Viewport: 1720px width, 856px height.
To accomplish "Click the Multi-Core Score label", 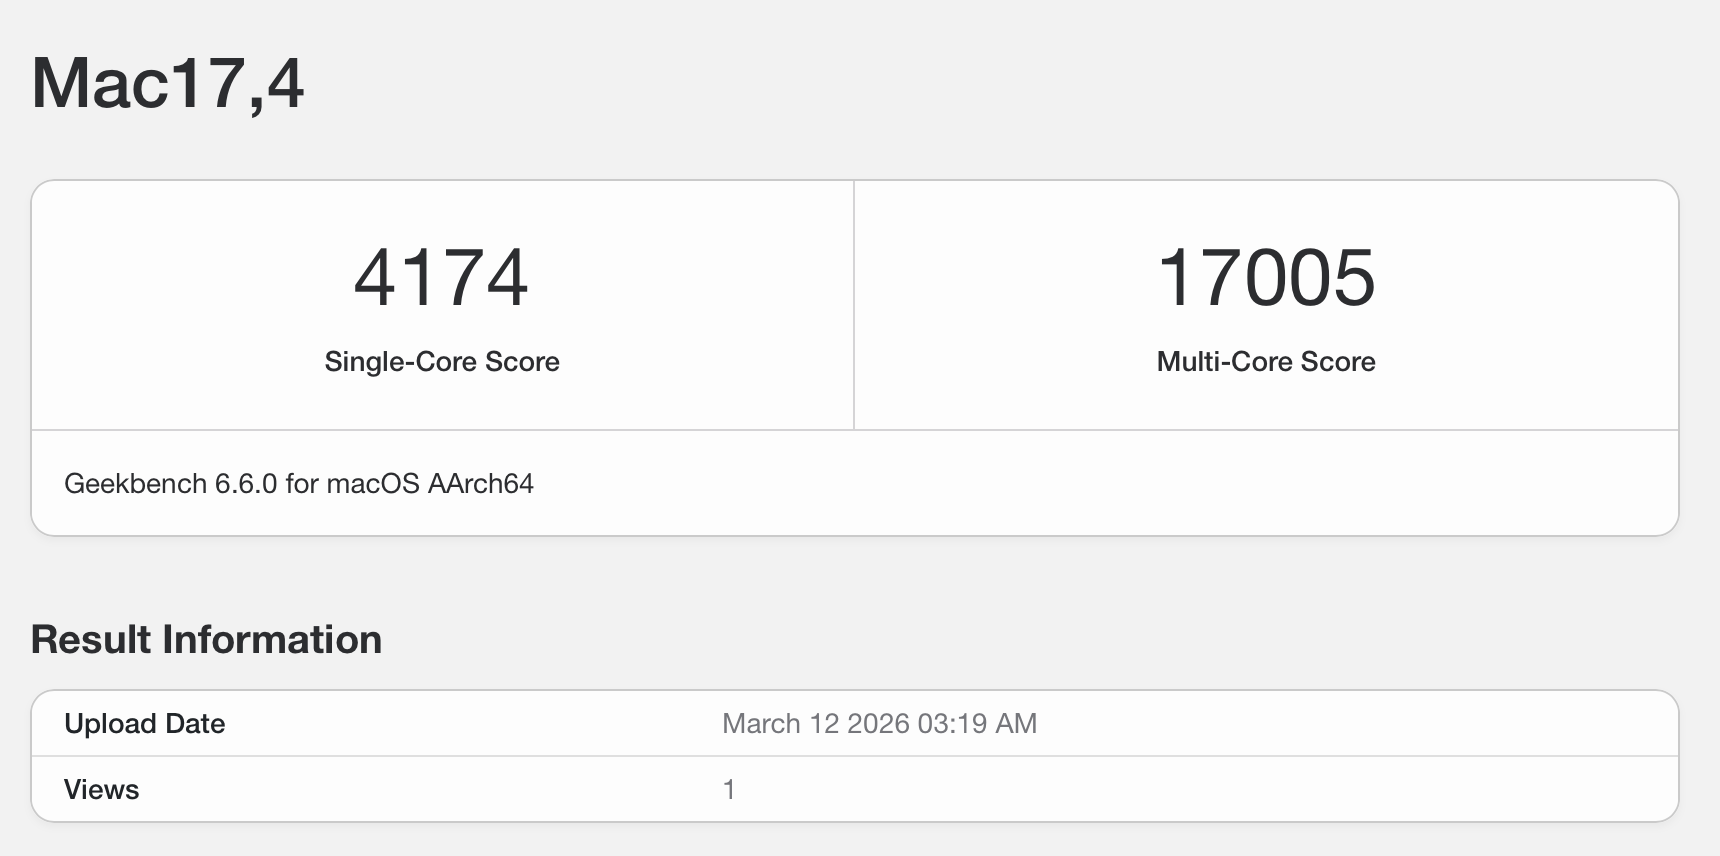I will [x=1266, y=362].
